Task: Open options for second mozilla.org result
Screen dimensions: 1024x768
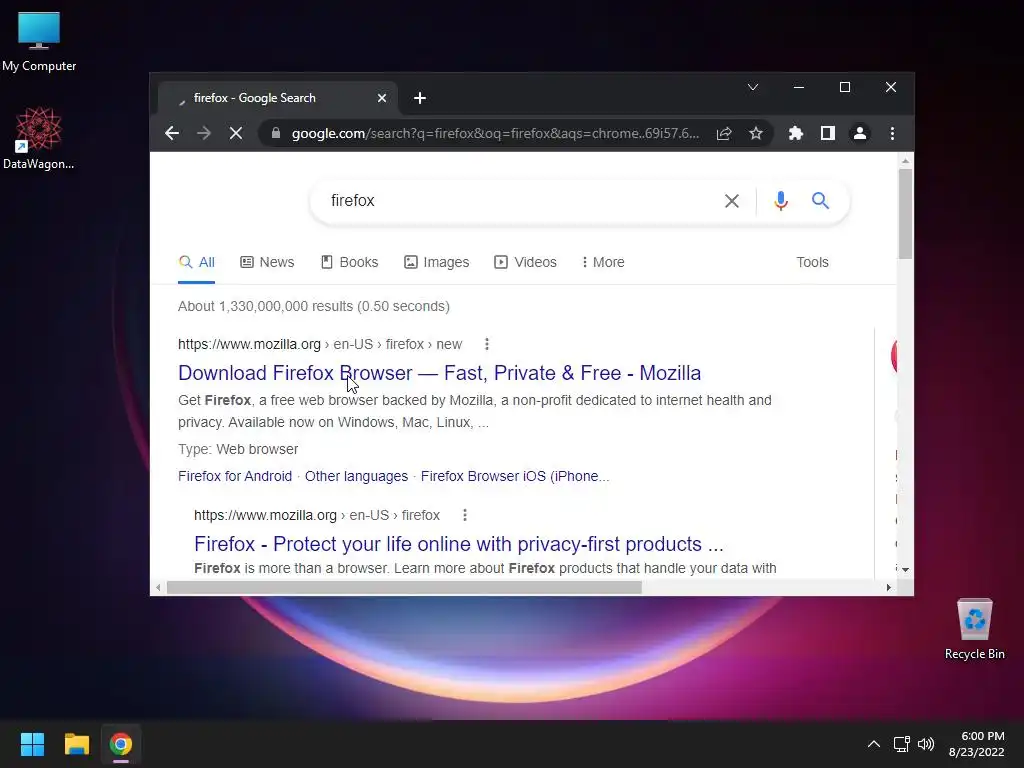Action: click(x=465, y=515)
